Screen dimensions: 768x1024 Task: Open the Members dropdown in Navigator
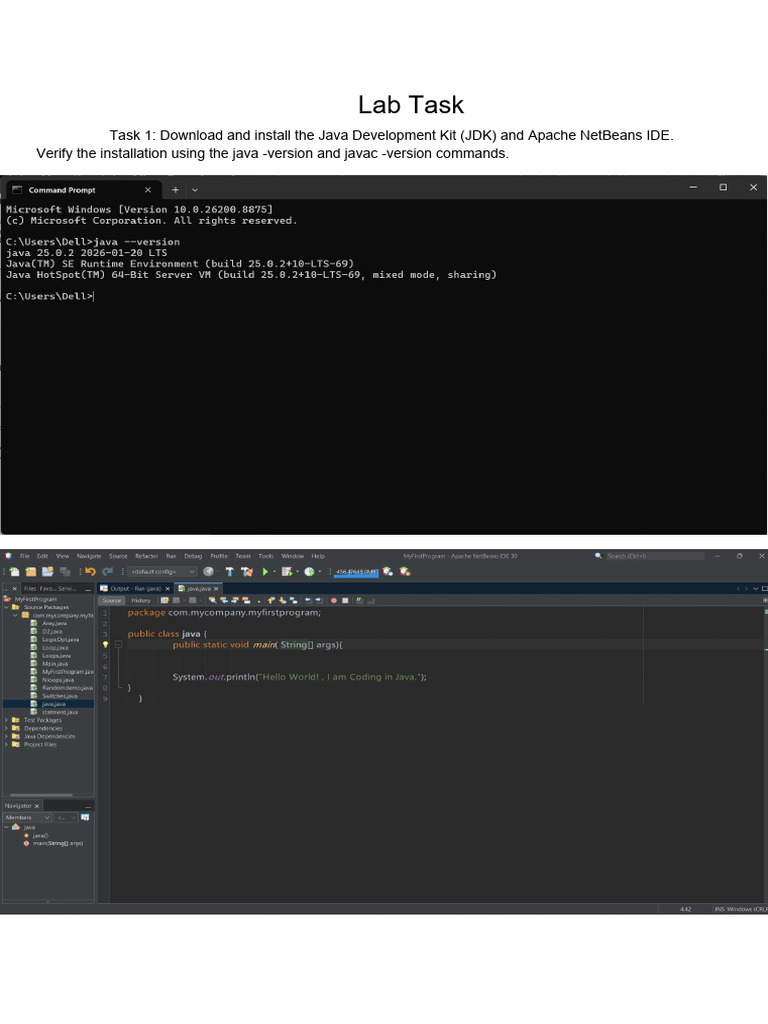(x=27, y=817)
